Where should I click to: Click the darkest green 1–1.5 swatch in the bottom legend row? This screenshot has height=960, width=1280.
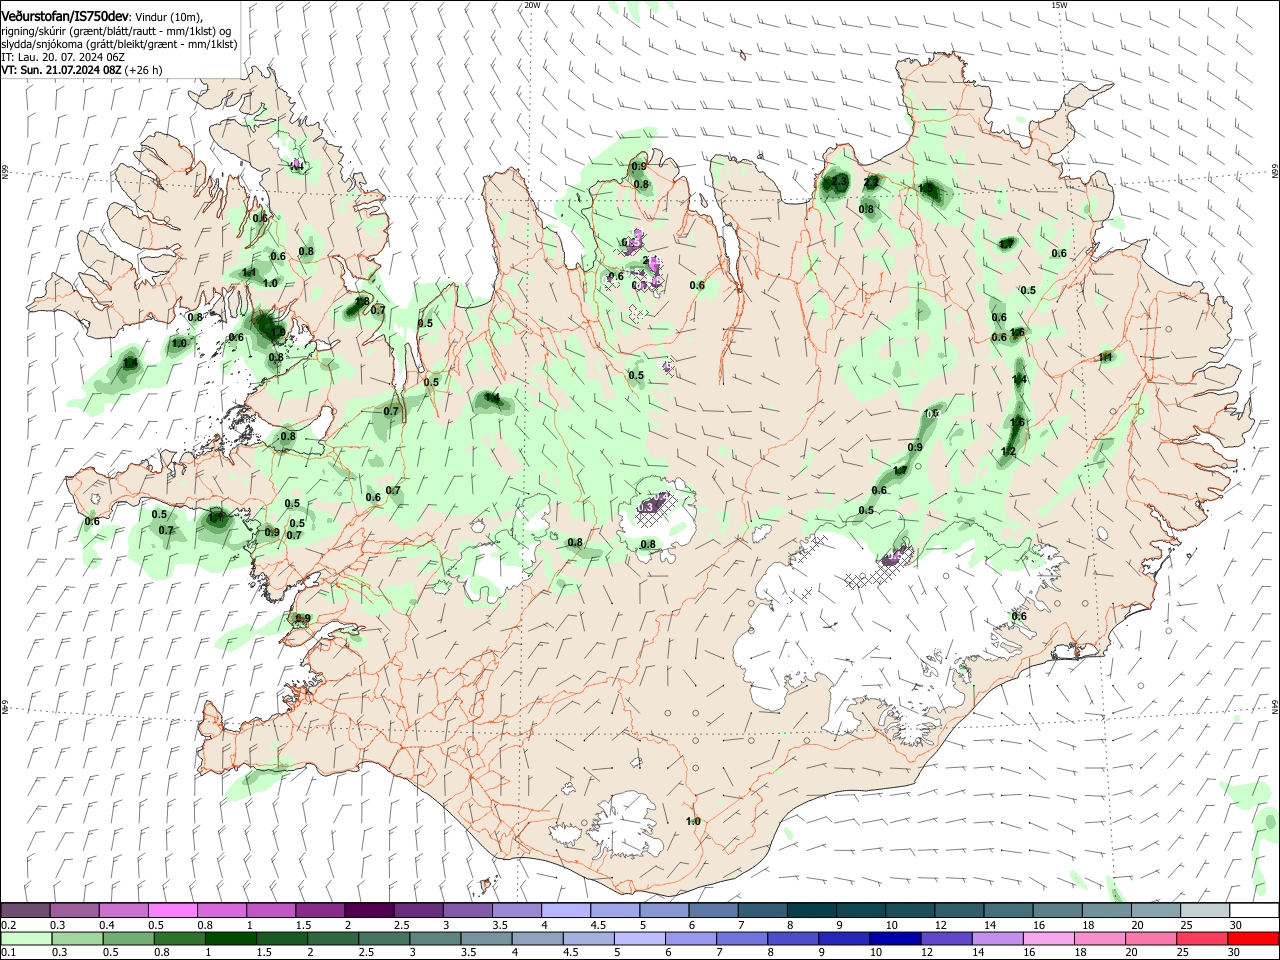[230, 938]
